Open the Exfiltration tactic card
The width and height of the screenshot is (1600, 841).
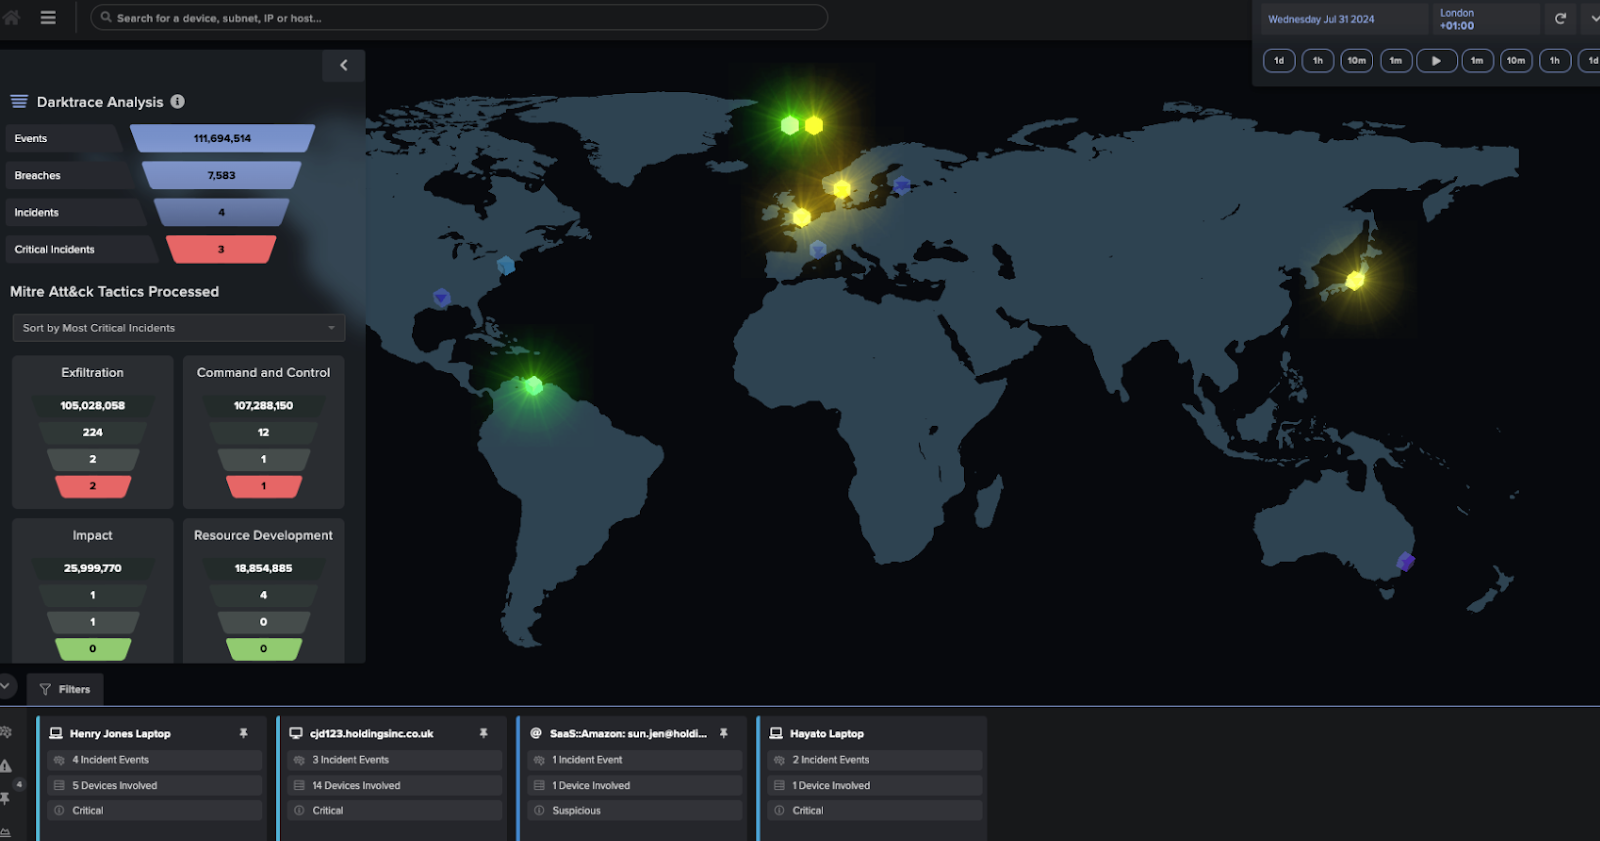[93, 432]
